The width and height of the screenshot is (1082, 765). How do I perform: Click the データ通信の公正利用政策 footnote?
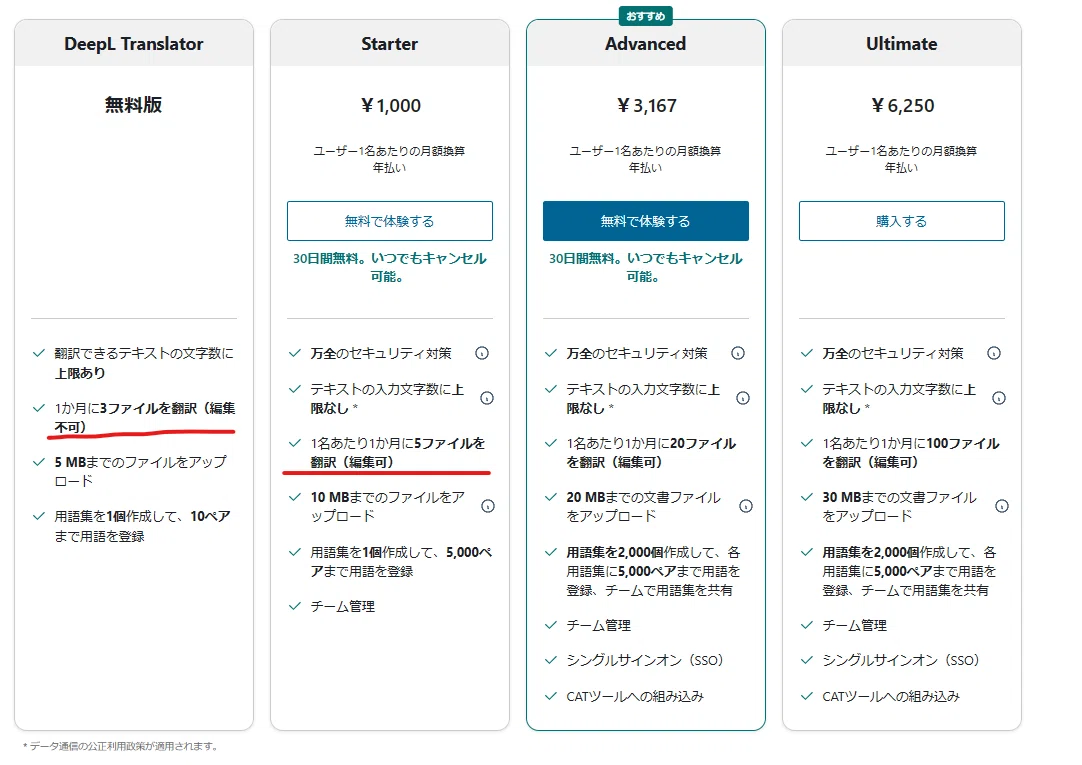[x=121, y=746]
